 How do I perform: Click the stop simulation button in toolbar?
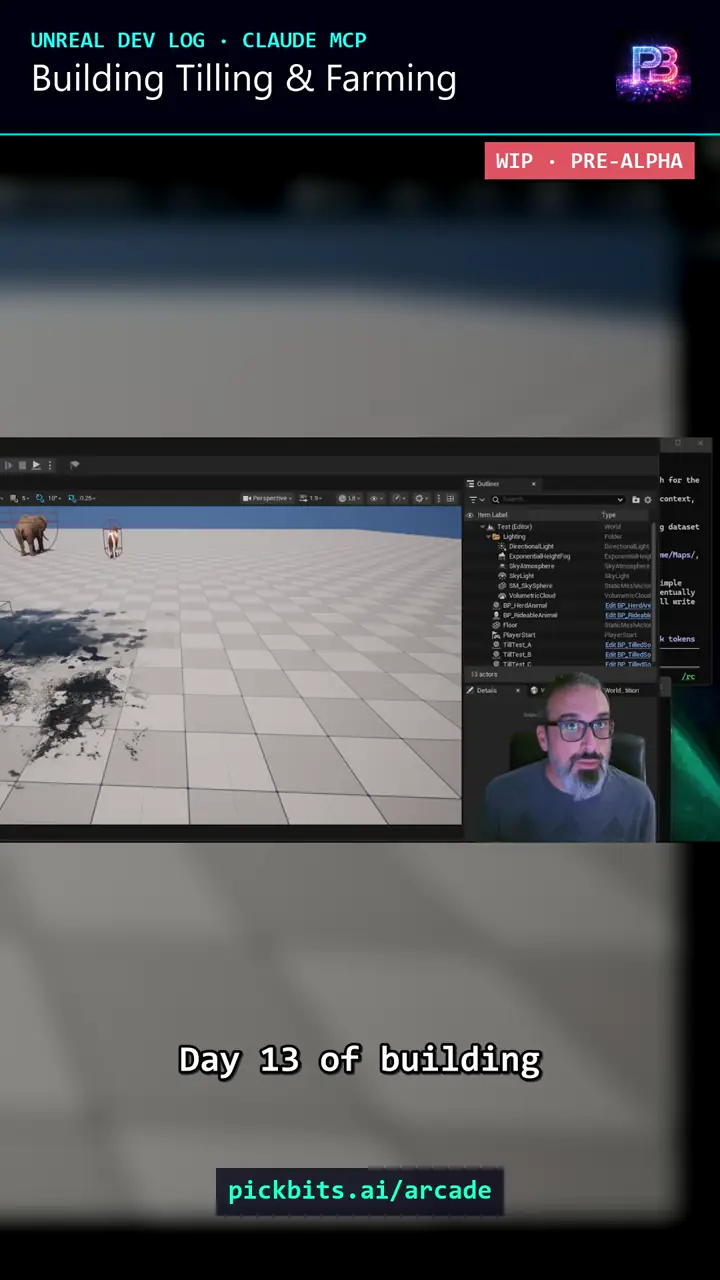[x=22, y=465]
